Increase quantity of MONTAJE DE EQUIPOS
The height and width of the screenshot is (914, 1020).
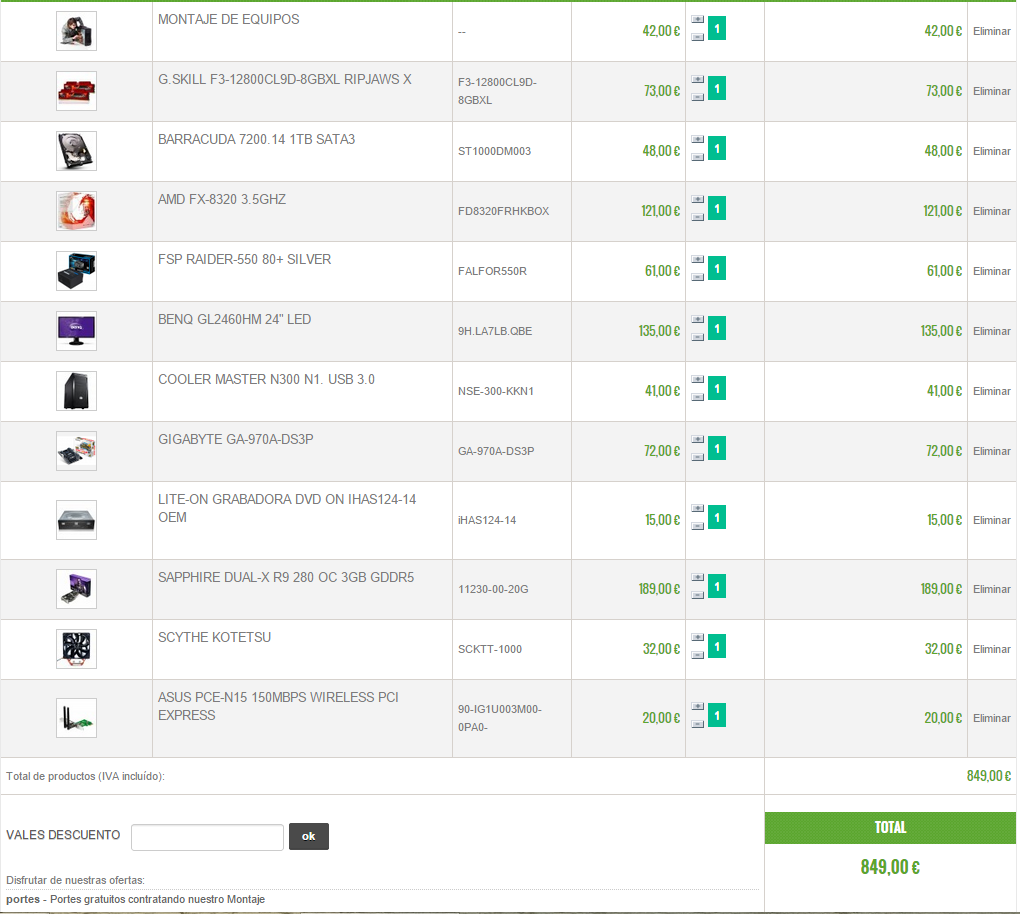point(697,20)
